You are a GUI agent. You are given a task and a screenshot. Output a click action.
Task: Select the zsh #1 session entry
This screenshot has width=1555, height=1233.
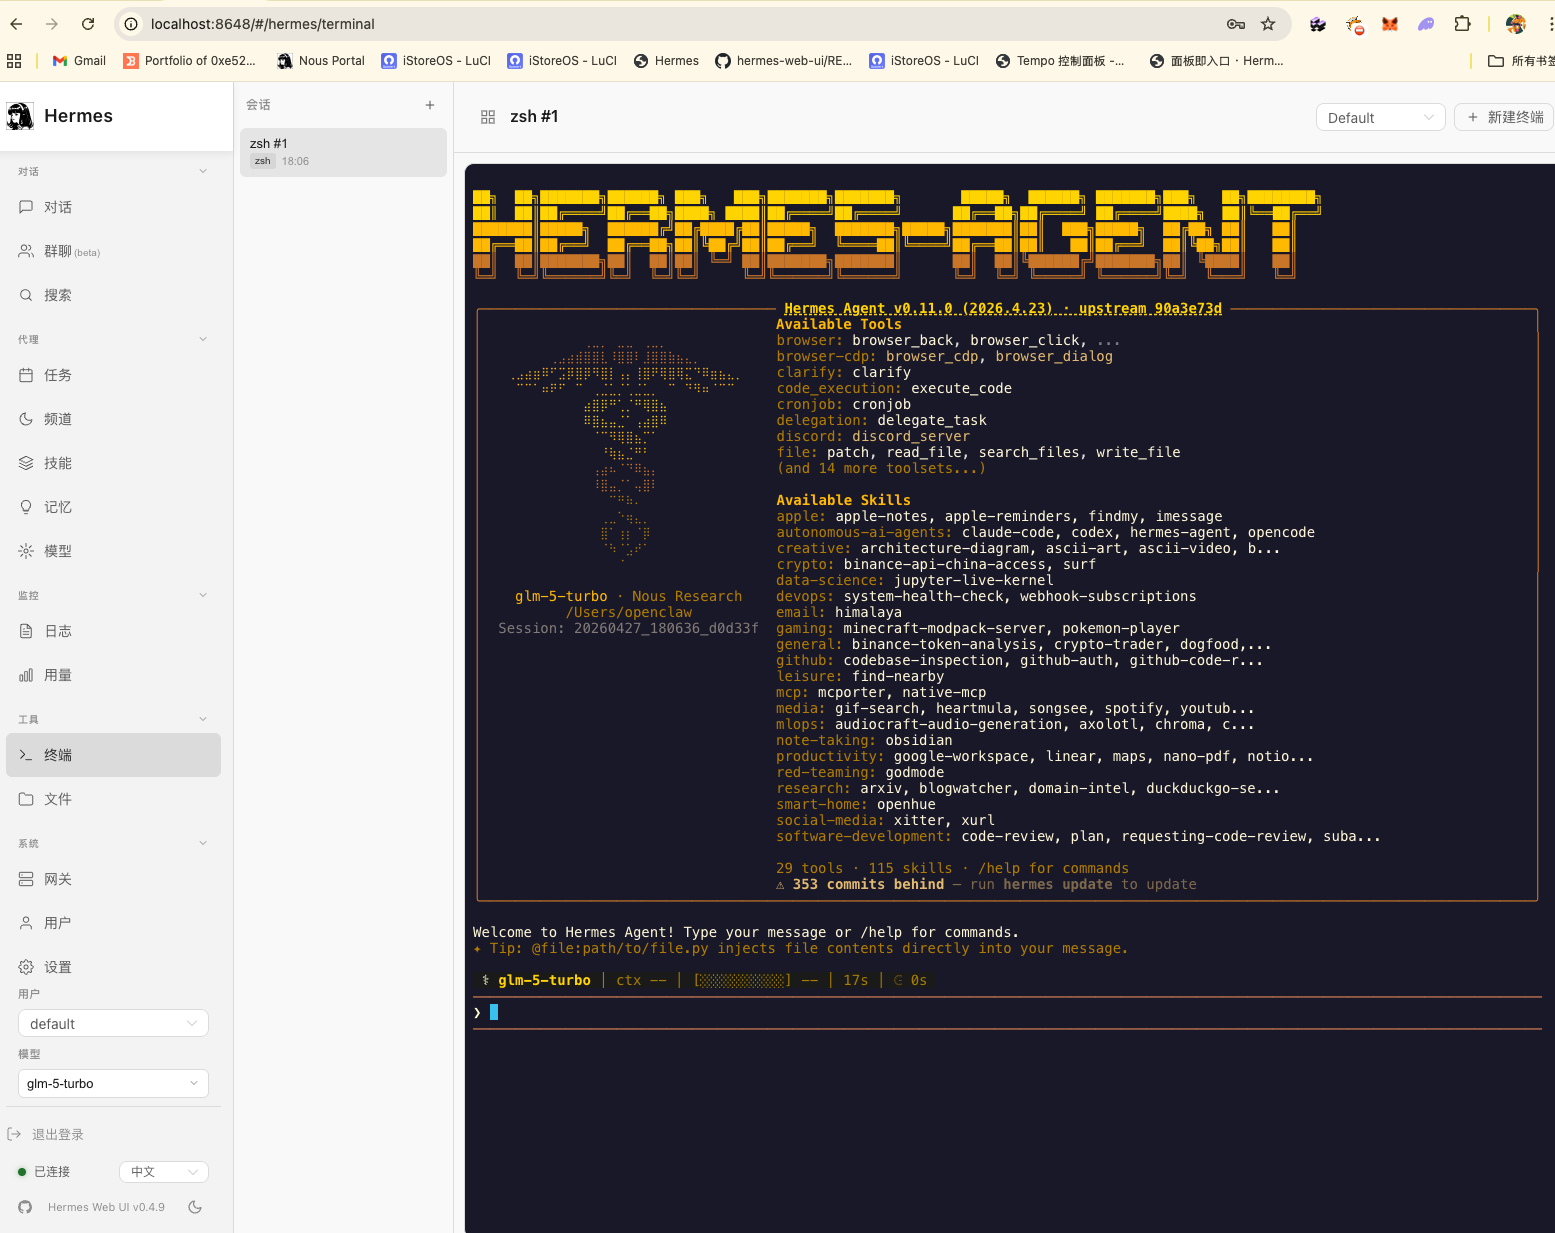(343, 152)
